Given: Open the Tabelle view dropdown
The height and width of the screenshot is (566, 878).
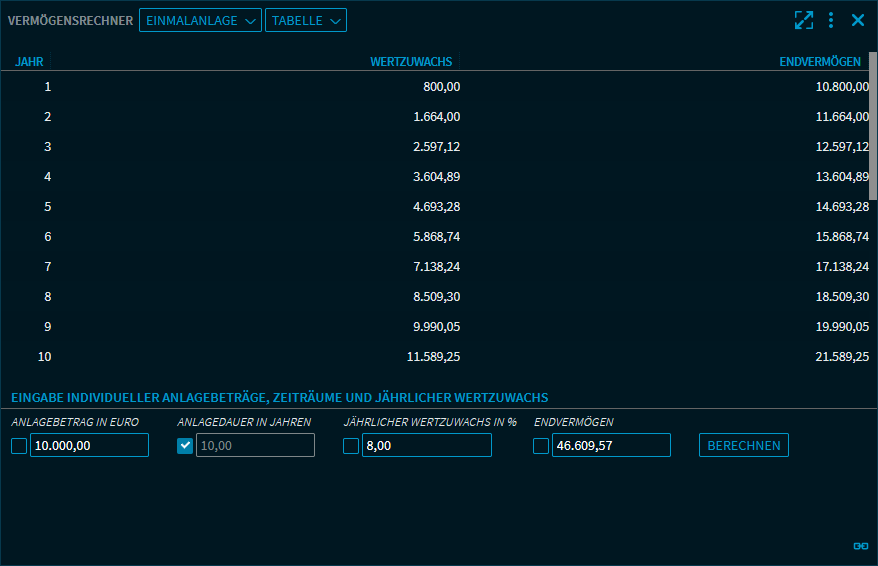Looking at the screenshot, I should tap(306, 20).
